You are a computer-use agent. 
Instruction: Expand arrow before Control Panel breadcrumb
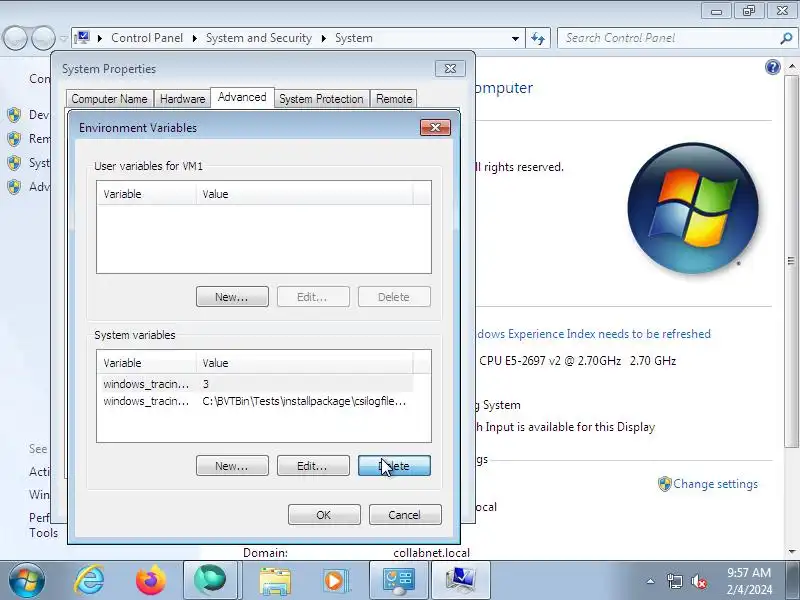tap(100, 38)
